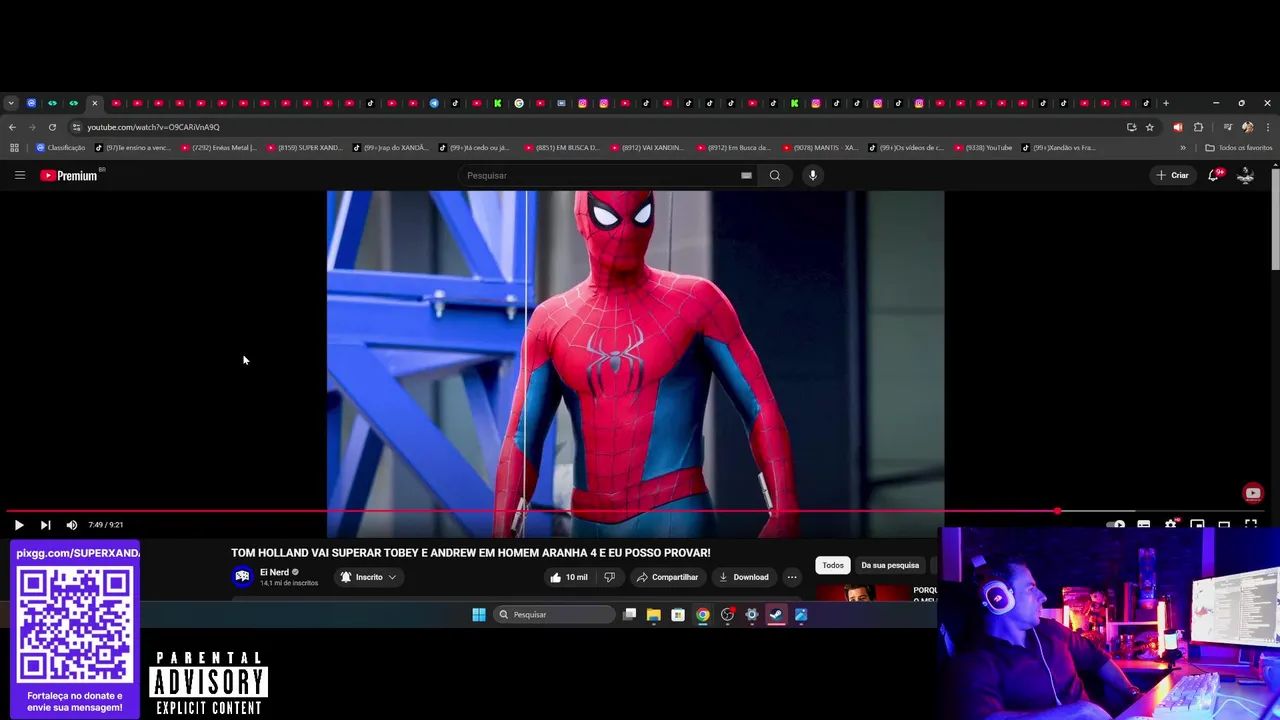Open the Chrome apps grid shortcut
1280x720 pixels.
tap(14, 148)
